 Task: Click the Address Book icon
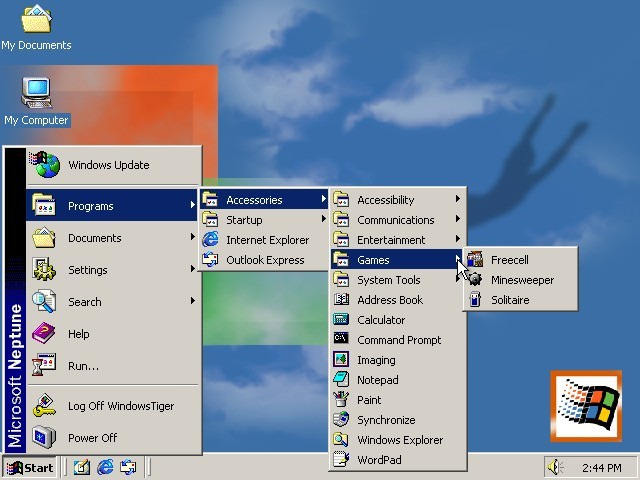(x=341, y=300)
